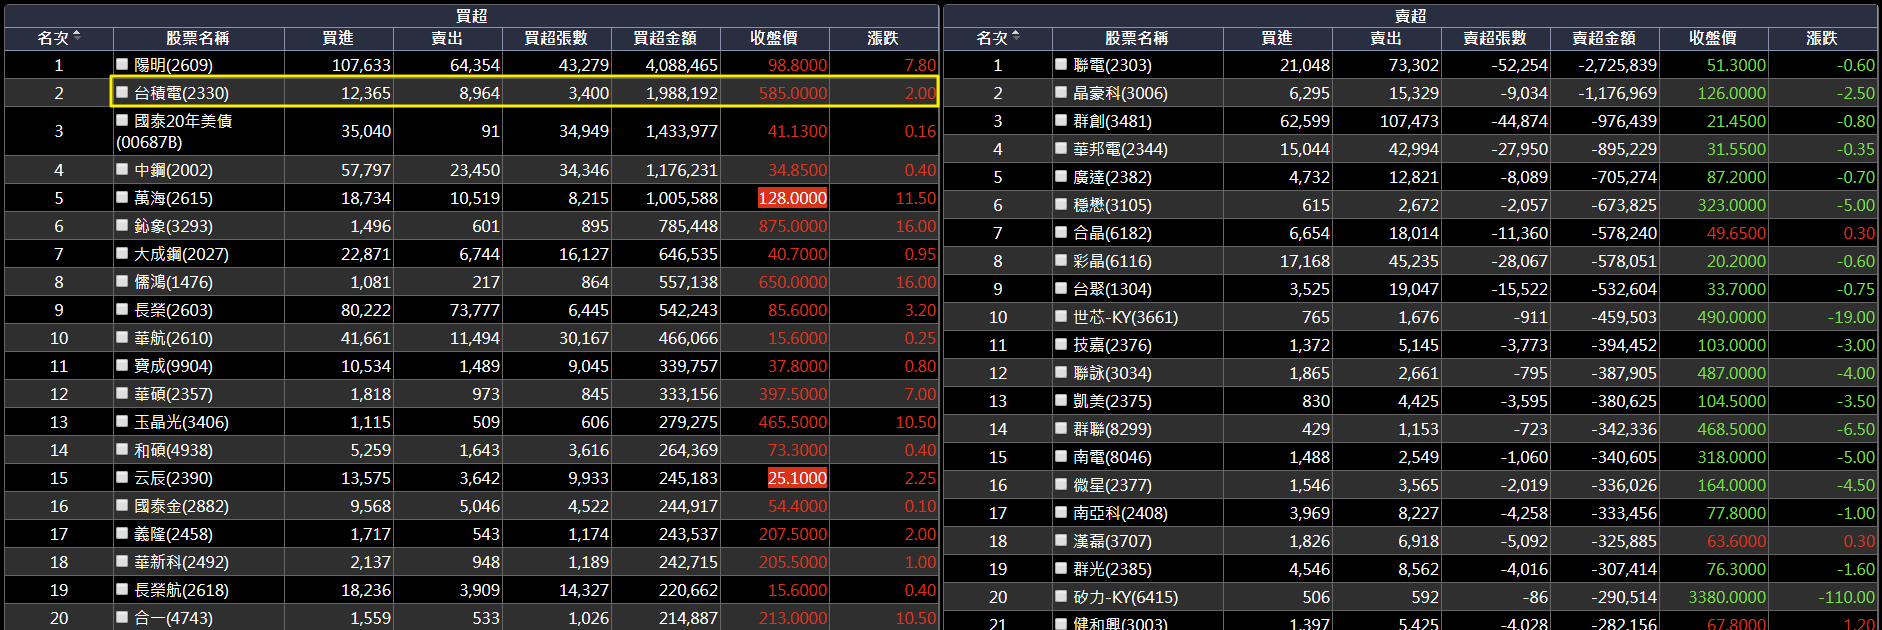Open stock 華航(2610)
This screenshot has height=630, width=1882.
pos(174,338)
